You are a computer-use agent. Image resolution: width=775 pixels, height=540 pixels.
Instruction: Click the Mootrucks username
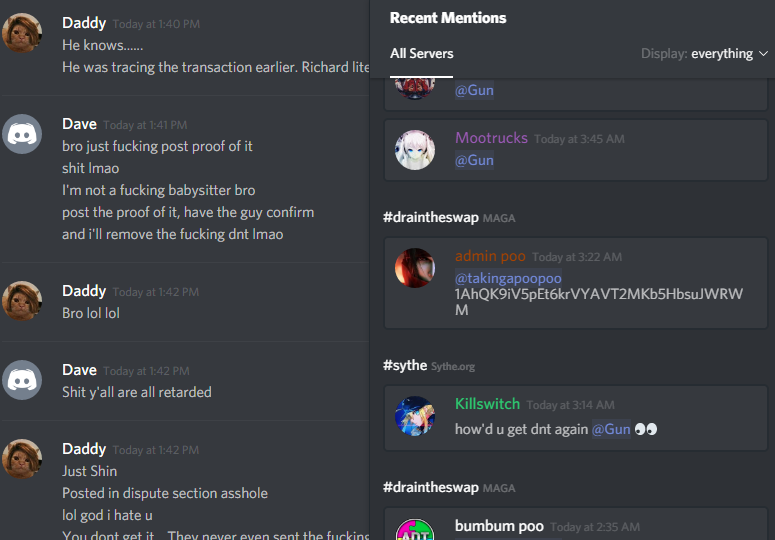491,138
